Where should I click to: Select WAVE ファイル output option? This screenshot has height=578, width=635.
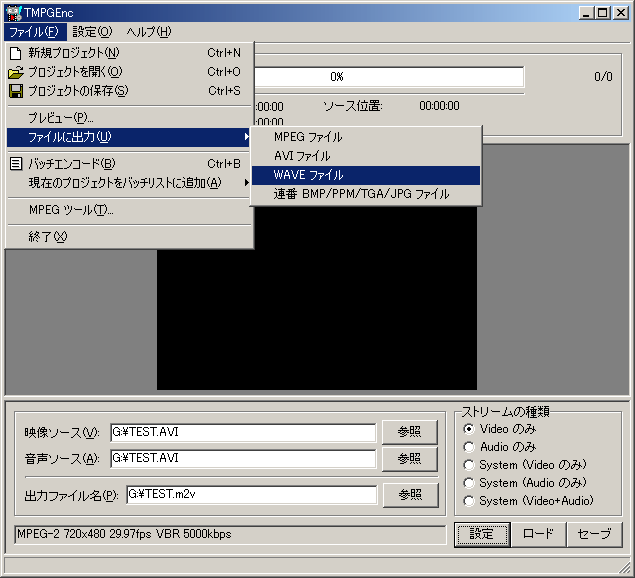pos(366,175)
